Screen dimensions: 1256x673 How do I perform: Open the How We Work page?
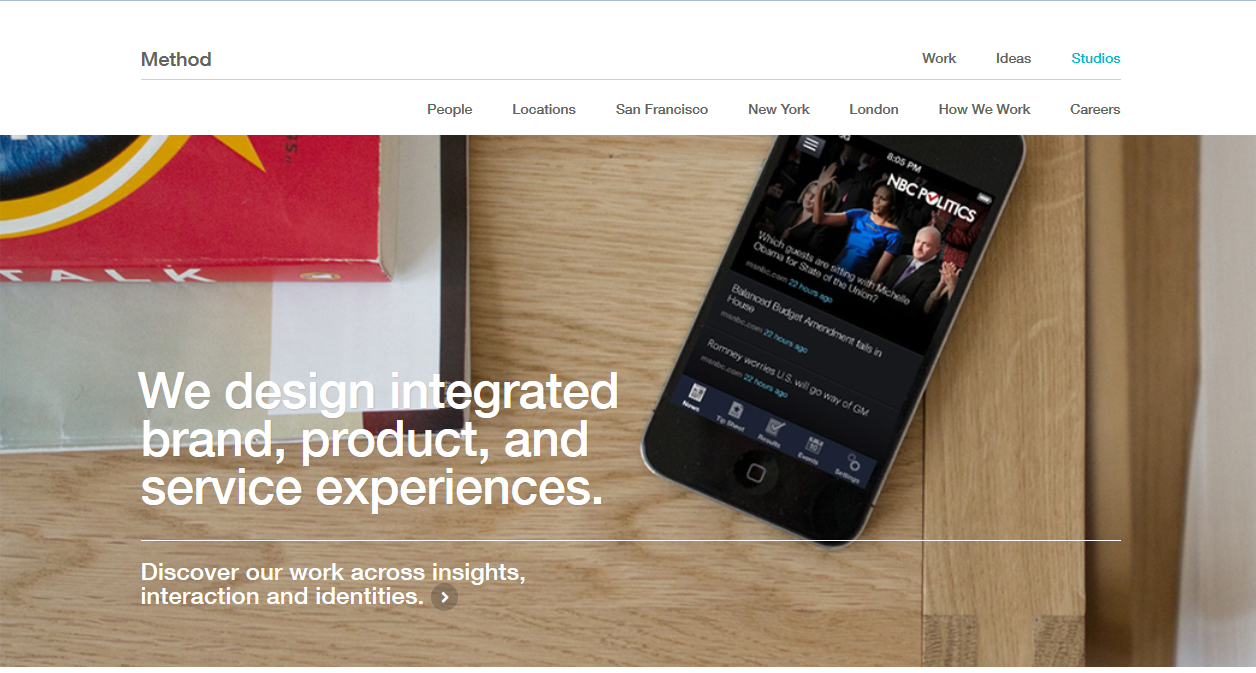point(984,109)
